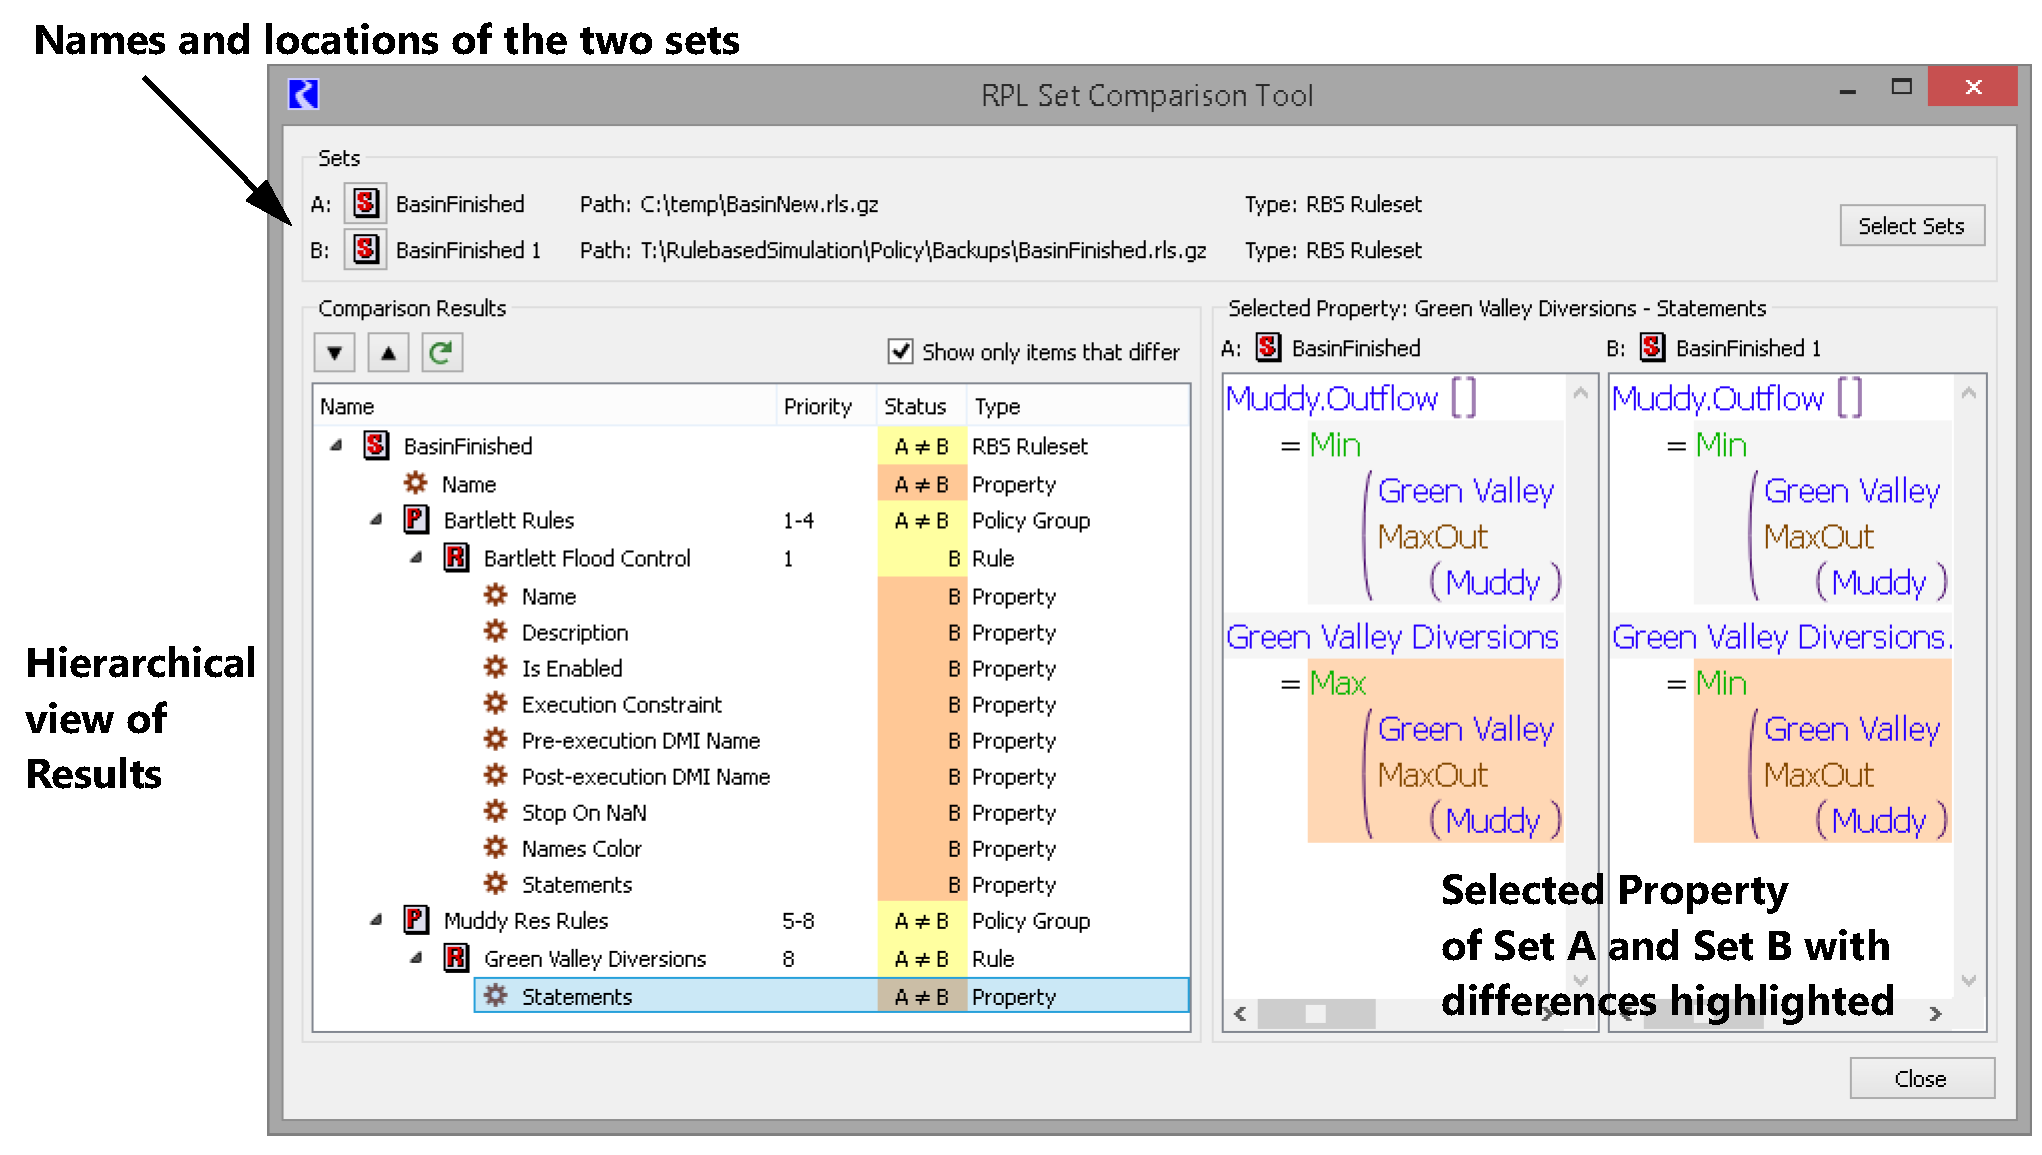Image resolution: width=2042 pixels, height=1155 pixels.
Task: Click the RiverWare app icon in title bar
Action: click(x=303, y=94)
